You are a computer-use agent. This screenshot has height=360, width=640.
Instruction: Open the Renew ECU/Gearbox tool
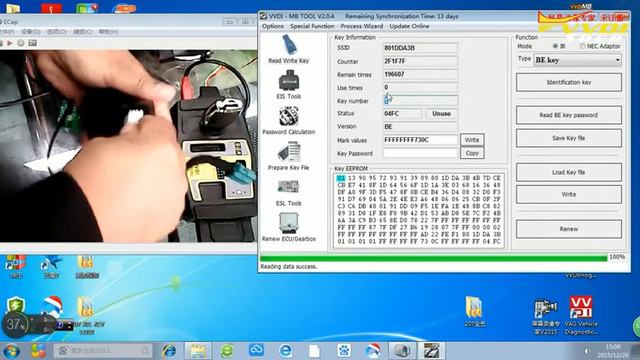tap(289, 227)
